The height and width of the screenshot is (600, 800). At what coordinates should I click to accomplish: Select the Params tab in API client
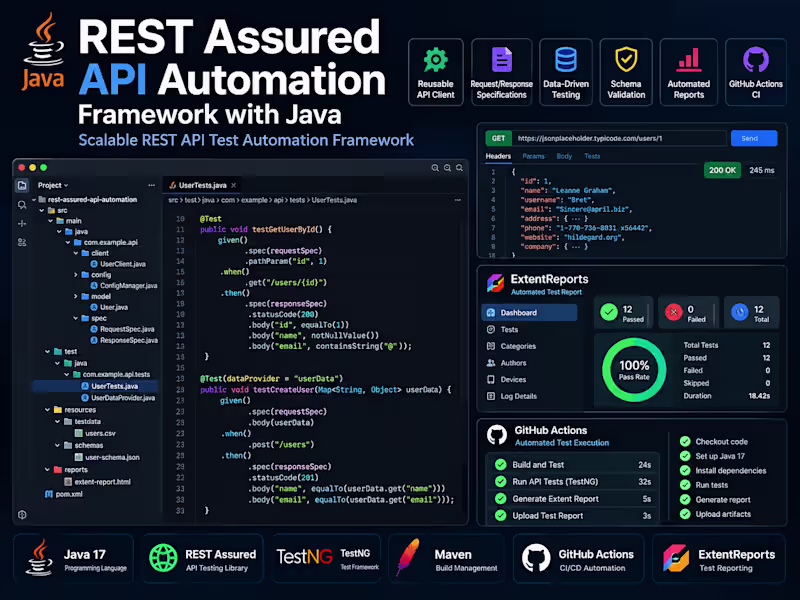point(533,156)
